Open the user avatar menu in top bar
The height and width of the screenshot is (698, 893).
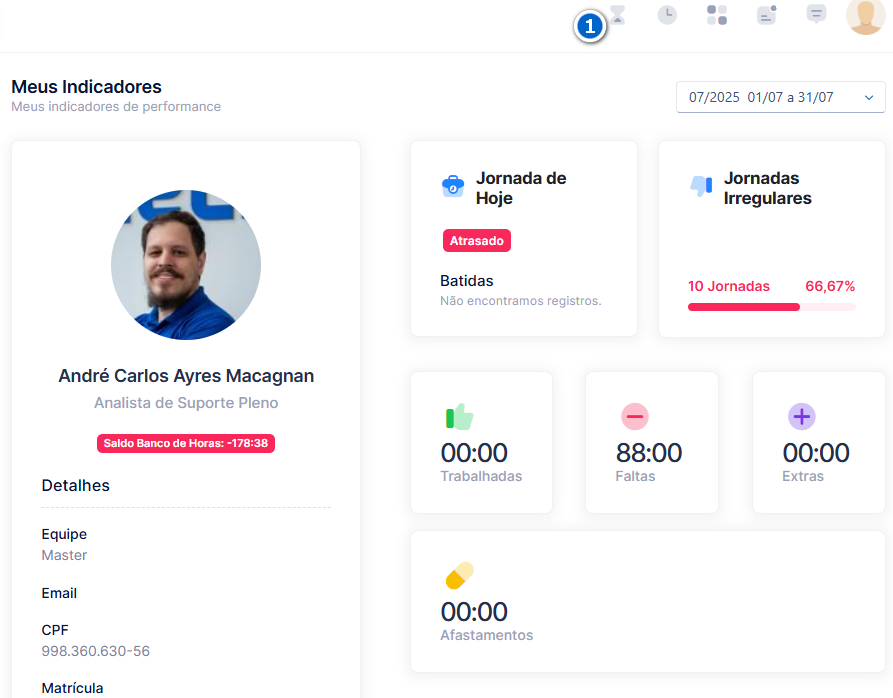(866, 16)
